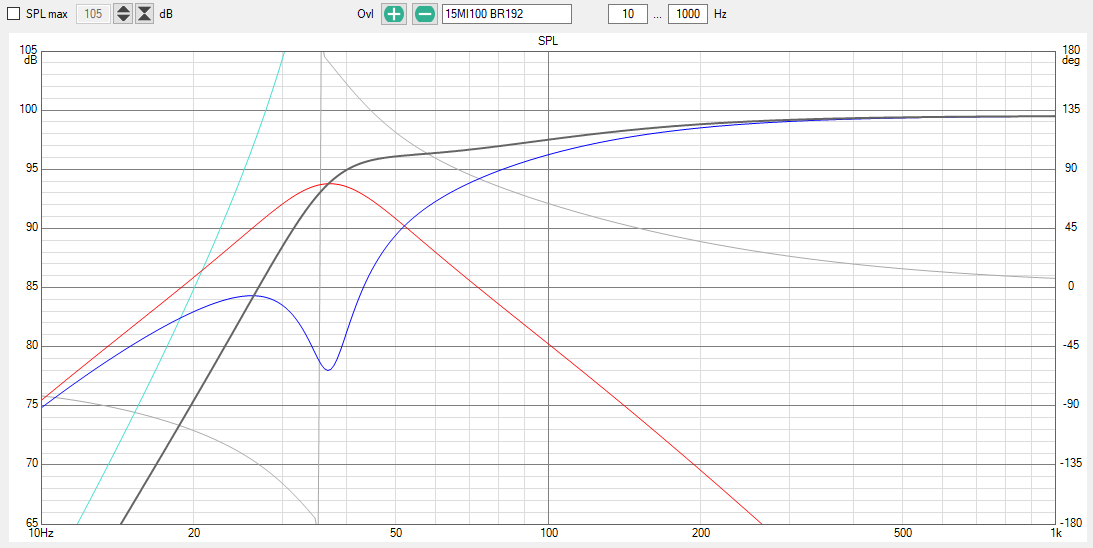
Task: Click the 10Hz label on frequency axis
Action: point(41,534)
